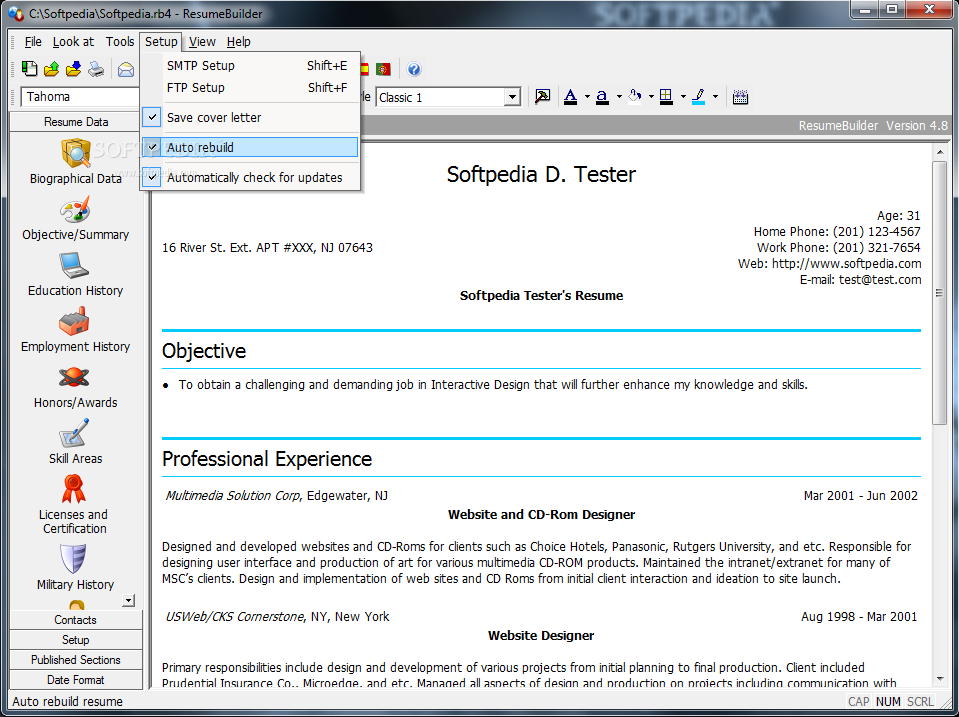Open Biographical Data section icon
959x717 pixels.
pyautogui.click(x=76, y=152)
